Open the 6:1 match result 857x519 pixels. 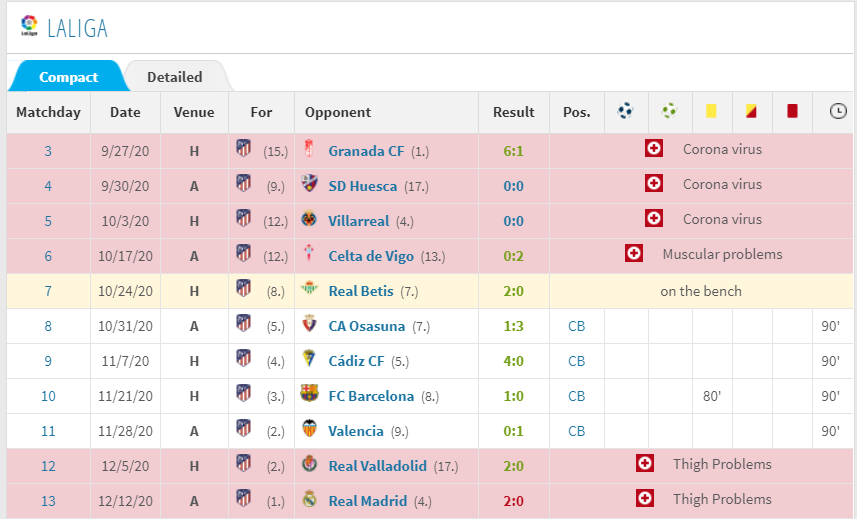[x=513, y=150]
